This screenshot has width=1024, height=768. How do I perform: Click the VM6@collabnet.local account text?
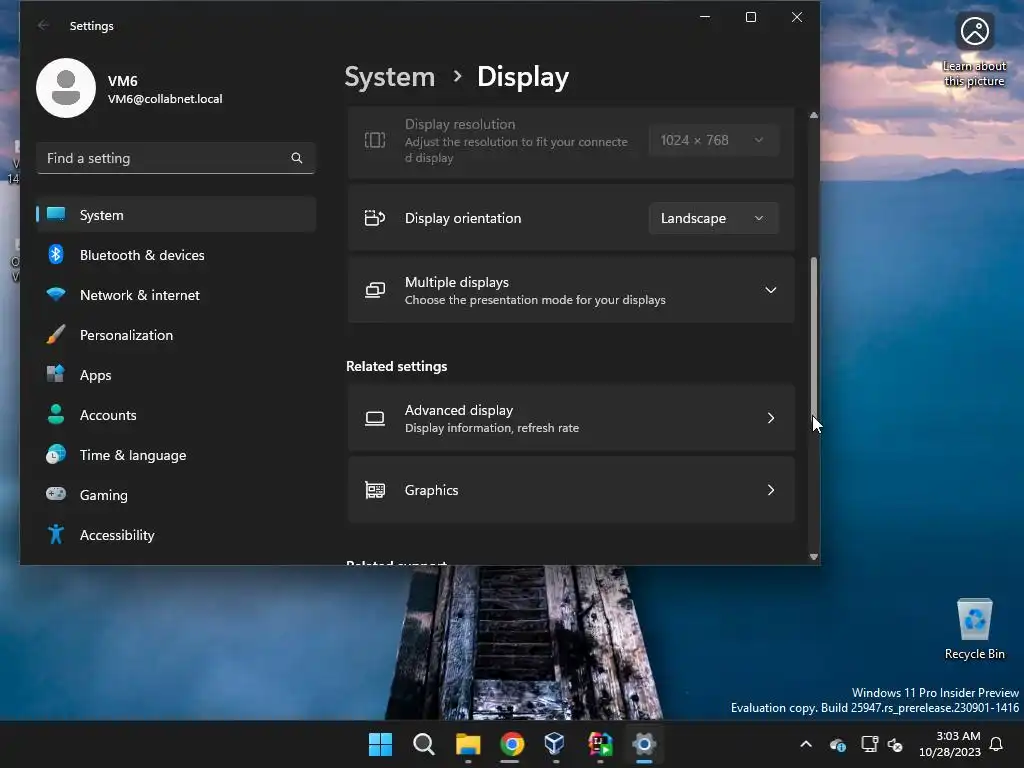pyautogui.click(x=165, y=99)
